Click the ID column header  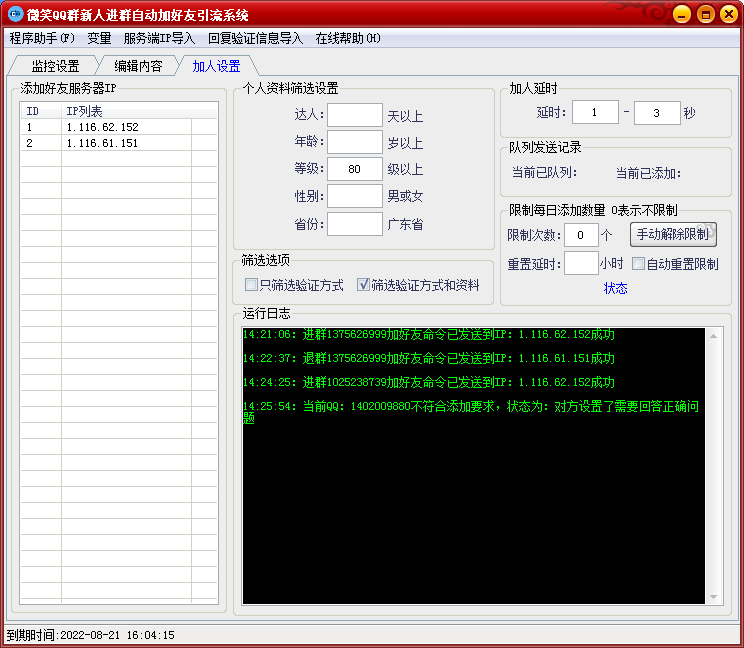click(x=41, y=111)
